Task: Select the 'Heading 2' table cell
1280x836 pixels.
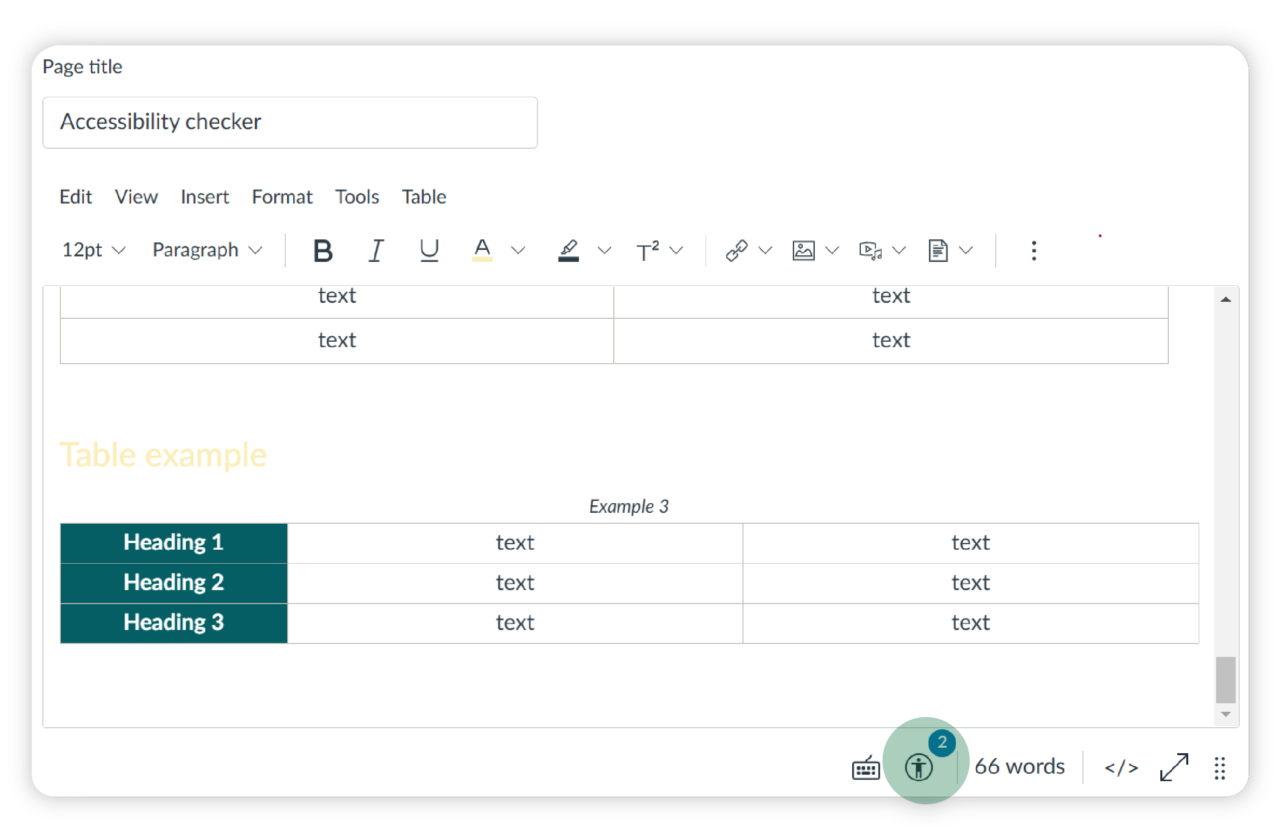Action: pyautogui.click(x=174, y=583)
